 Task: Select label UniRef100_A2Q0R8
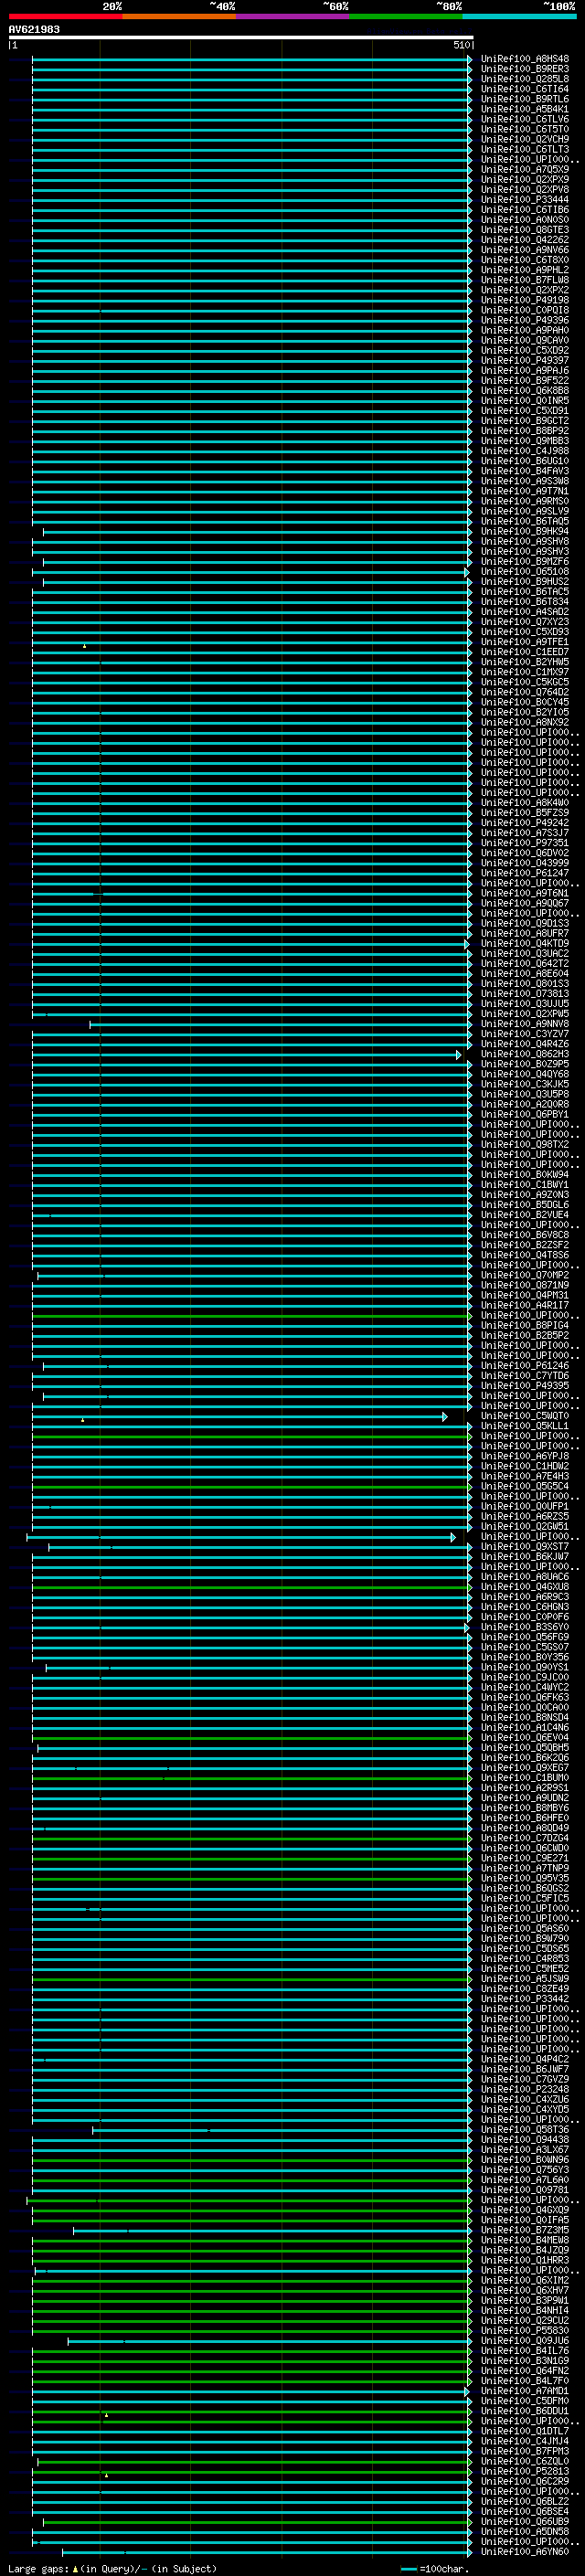[x=525, y=1104]
